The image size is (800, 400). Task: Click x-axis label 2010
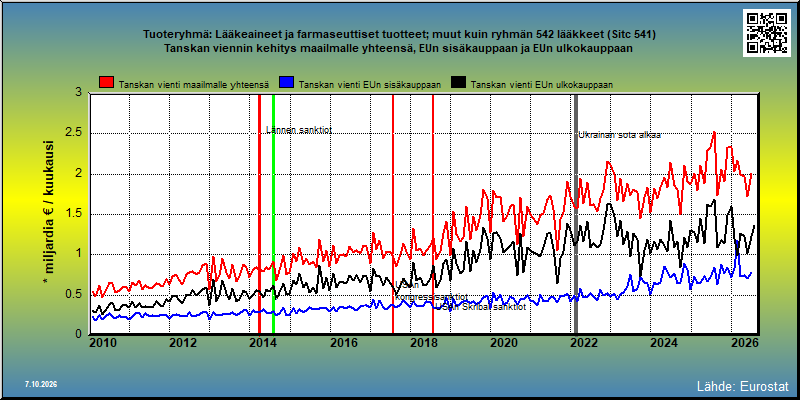pos(104,343)
